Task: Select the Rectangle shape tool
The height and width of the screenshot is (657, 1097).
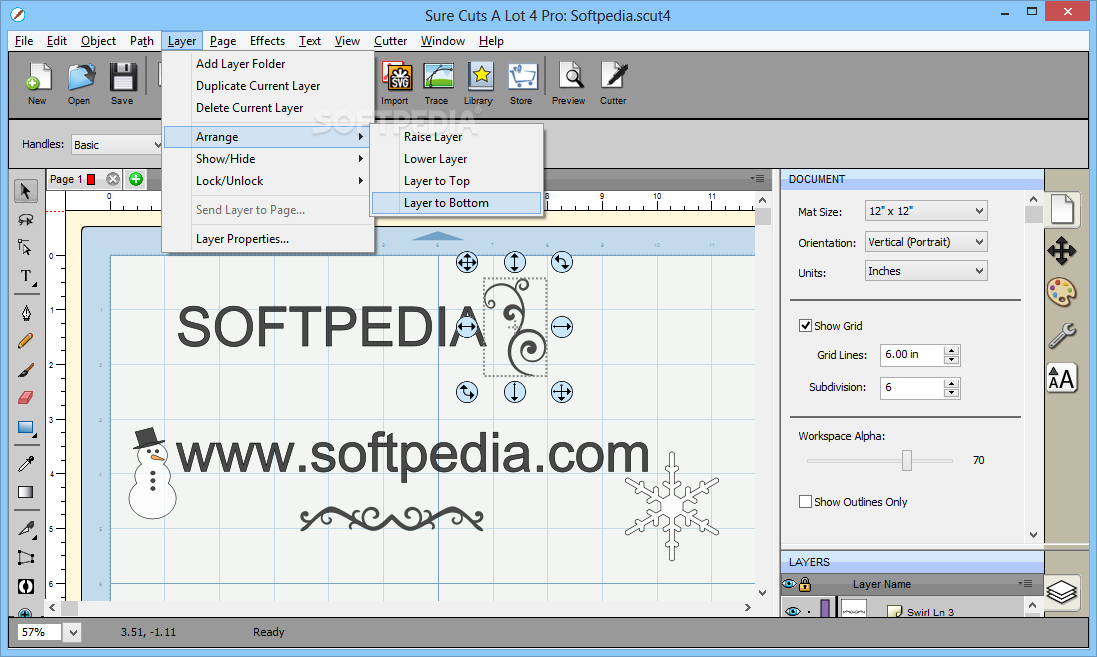Action: 26,428
